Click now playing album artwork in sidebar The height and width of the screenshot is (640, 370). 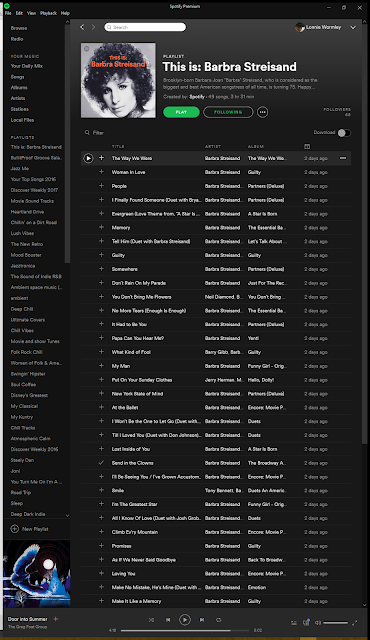[37, 573]
